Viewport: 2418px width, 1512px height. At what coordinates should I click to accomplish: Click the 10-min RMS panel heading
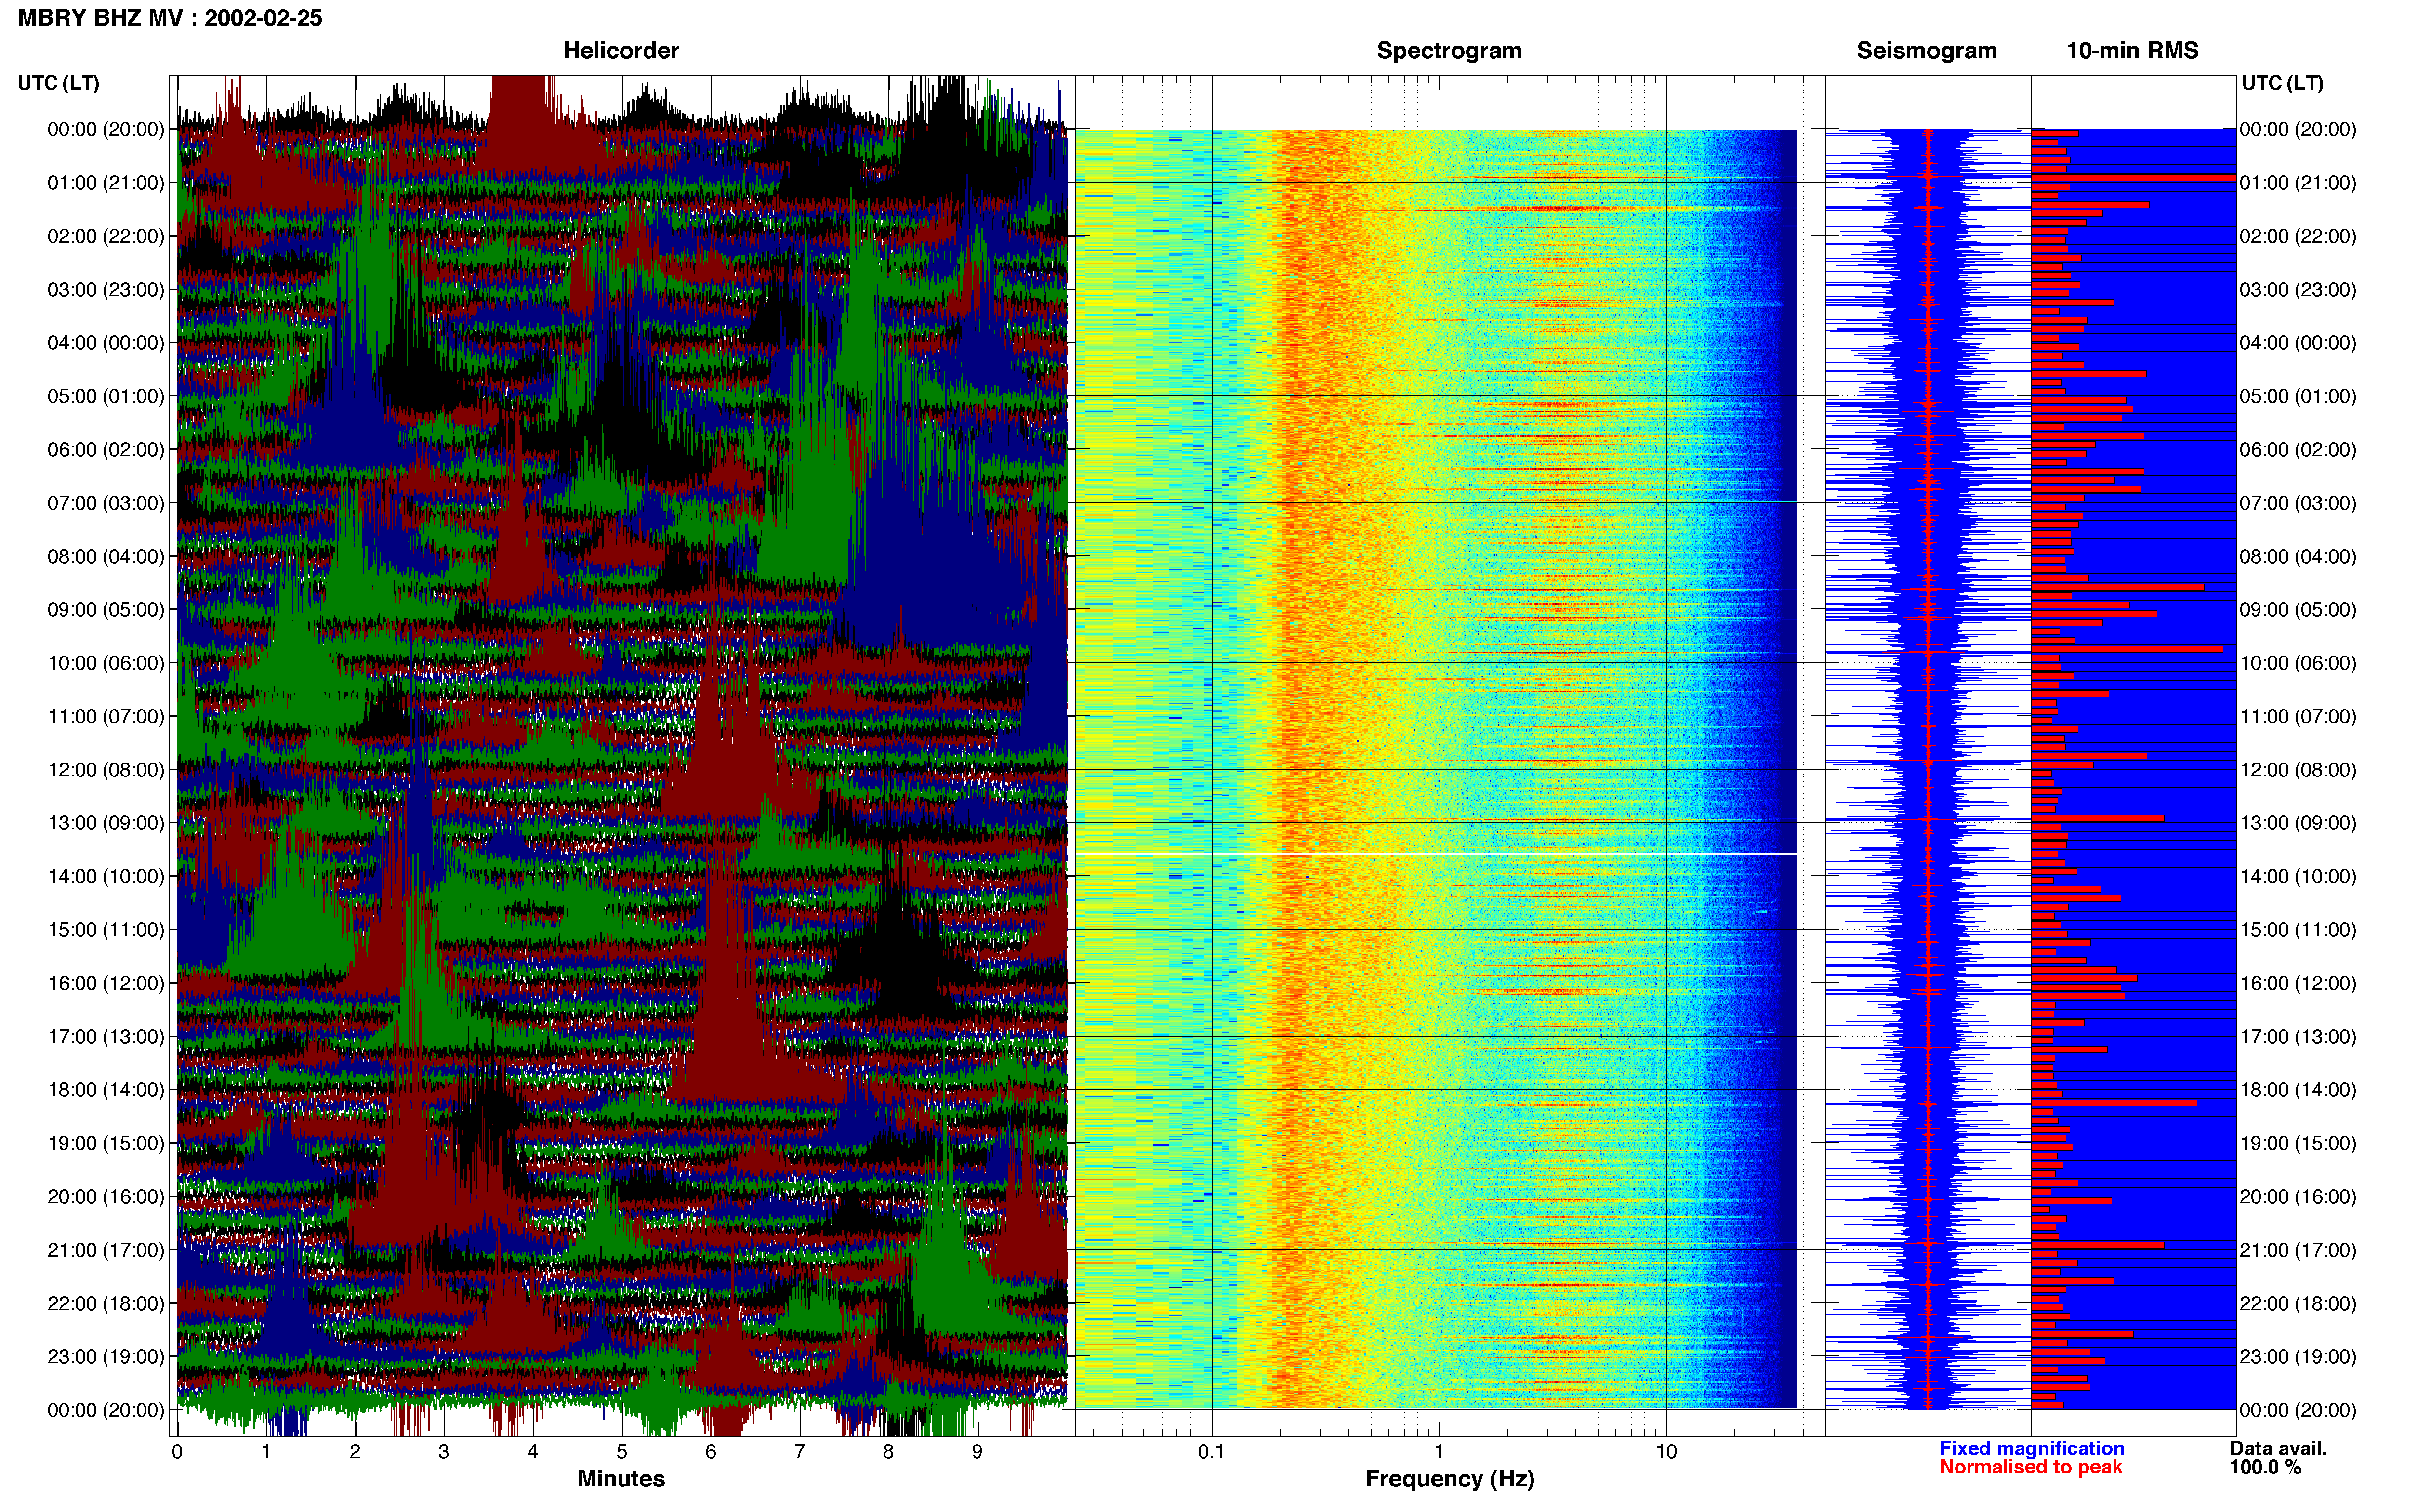[x=2132, y=50]
